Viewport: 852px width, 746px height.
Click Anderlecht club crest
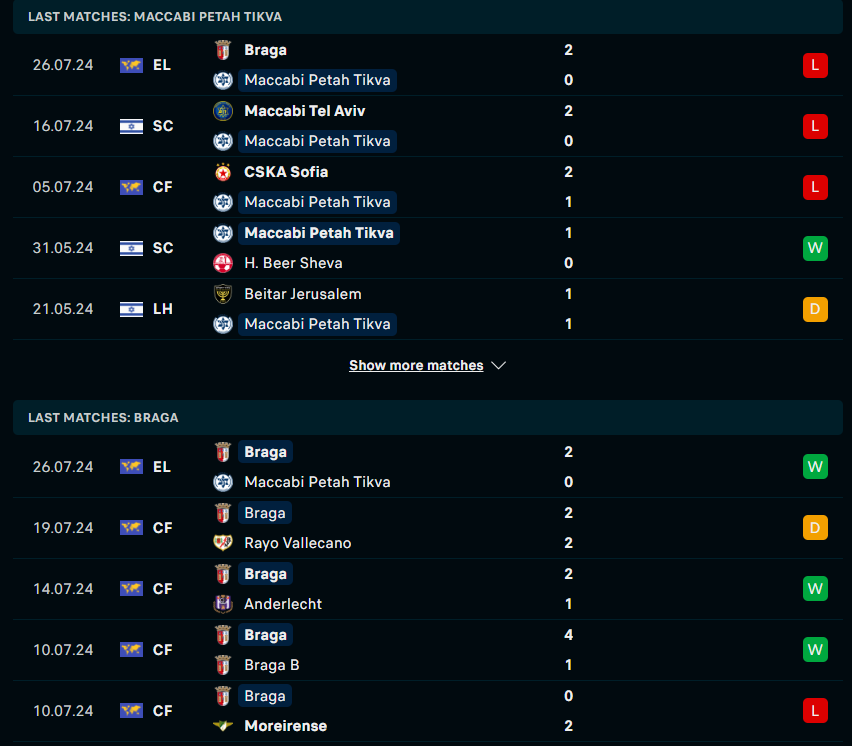pyautogui.click(x=223, y=604)
